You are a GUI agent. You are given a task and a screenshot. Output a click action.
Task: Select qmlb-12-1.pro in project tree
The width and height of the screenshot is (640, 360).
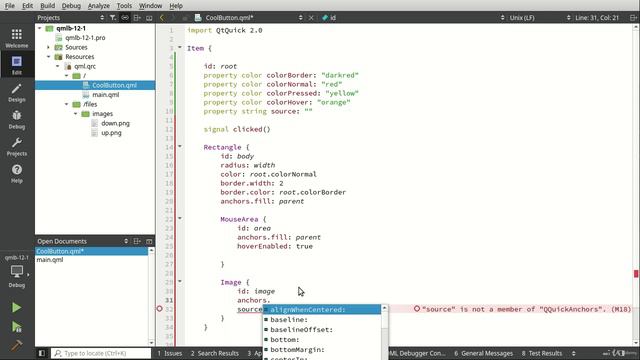click(85, 38)
